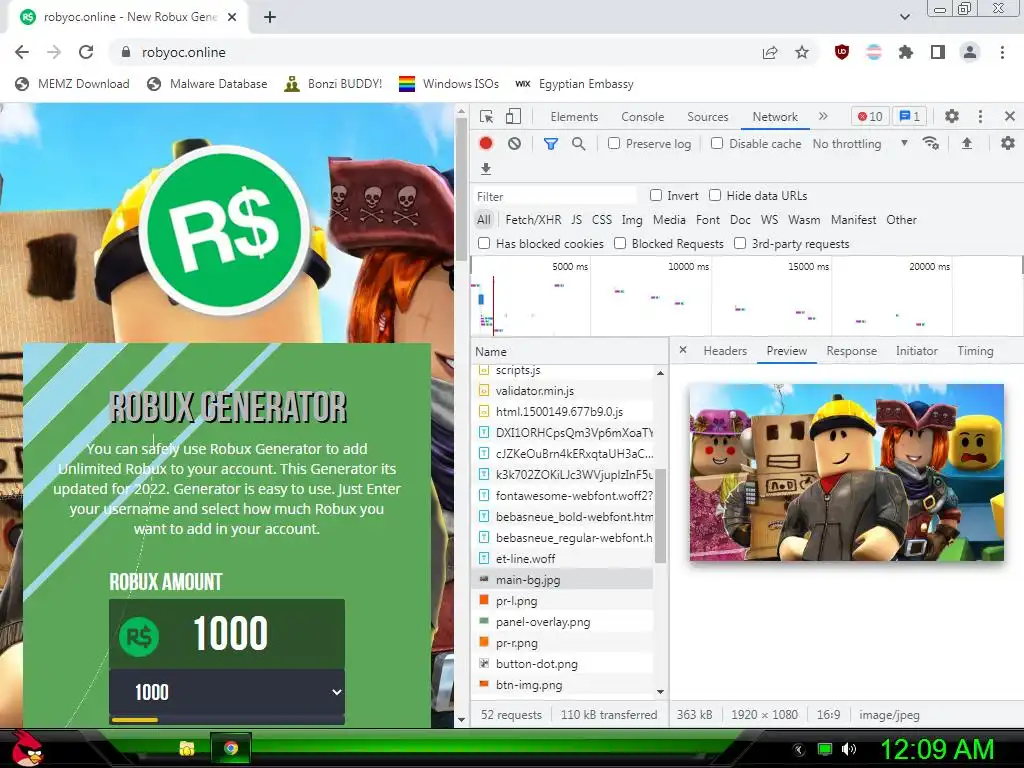The image size is (1024, 768).
Task: Filter requests by Img type
Action: tap(632, 220)
